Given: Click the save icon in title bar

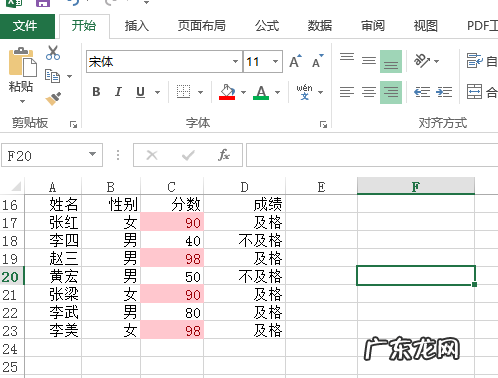Looking at the screenshot, I should tap(43, 3).
